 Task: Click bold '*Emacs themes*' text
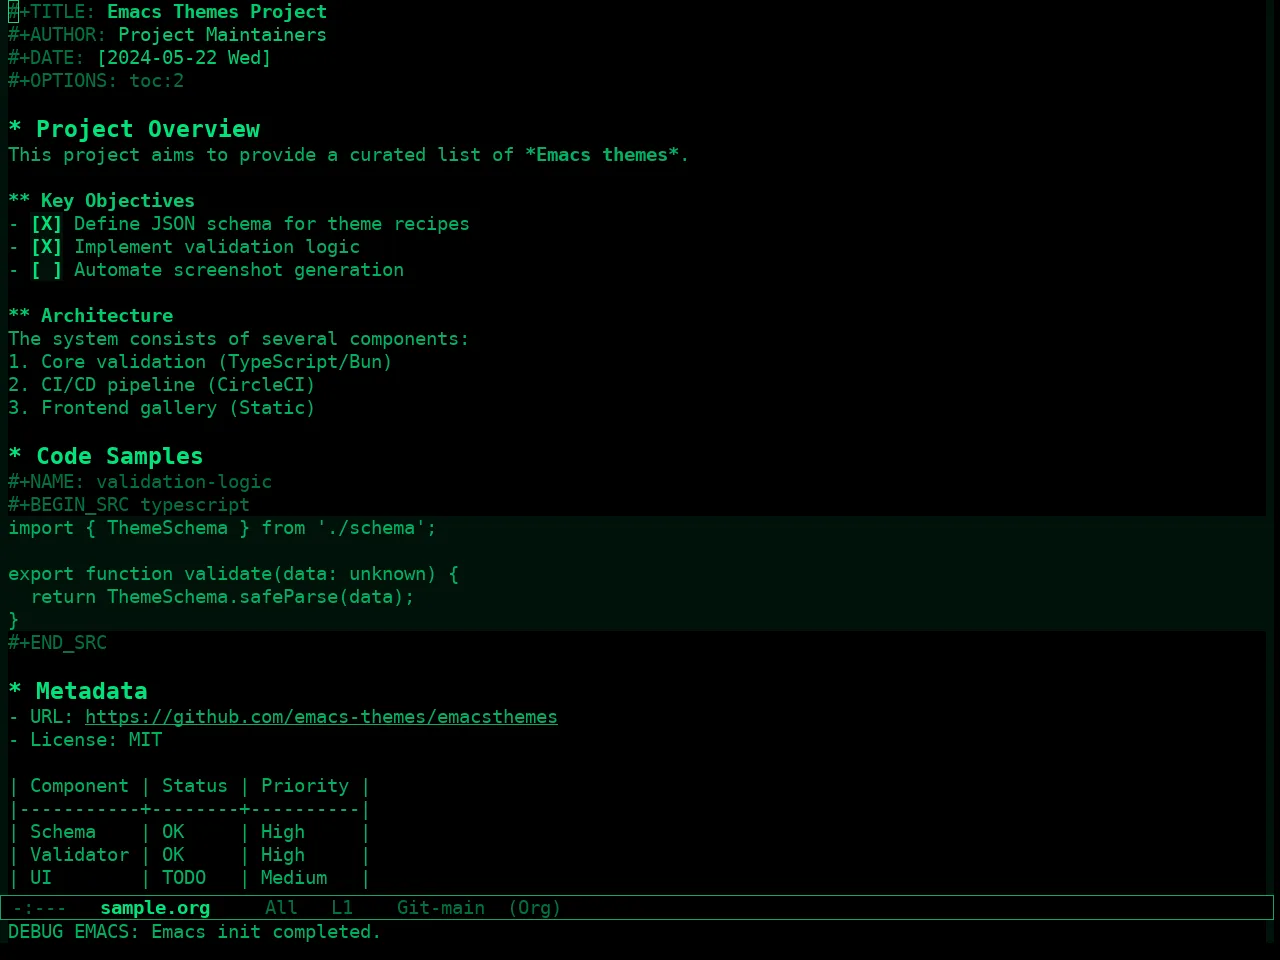point(602,155)
